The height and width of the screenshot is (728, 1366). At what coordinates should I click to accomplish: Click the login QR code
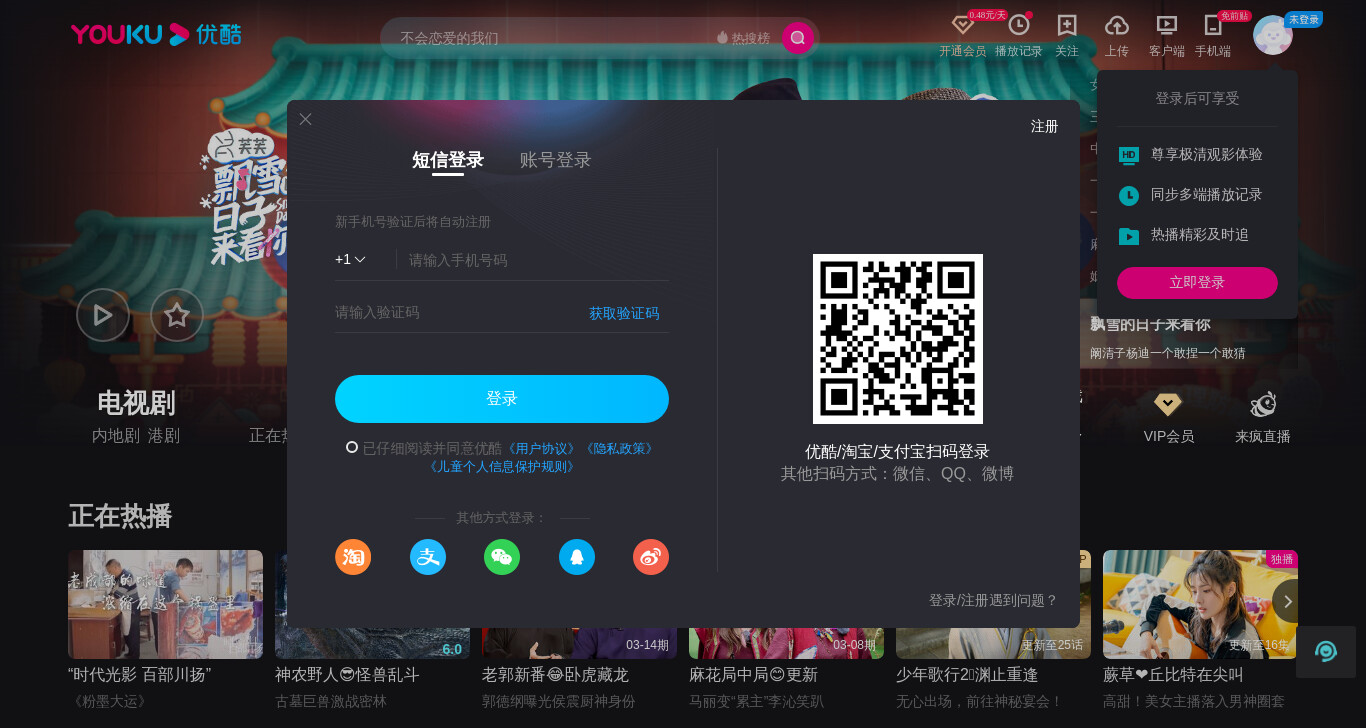[x=898, y=339]
